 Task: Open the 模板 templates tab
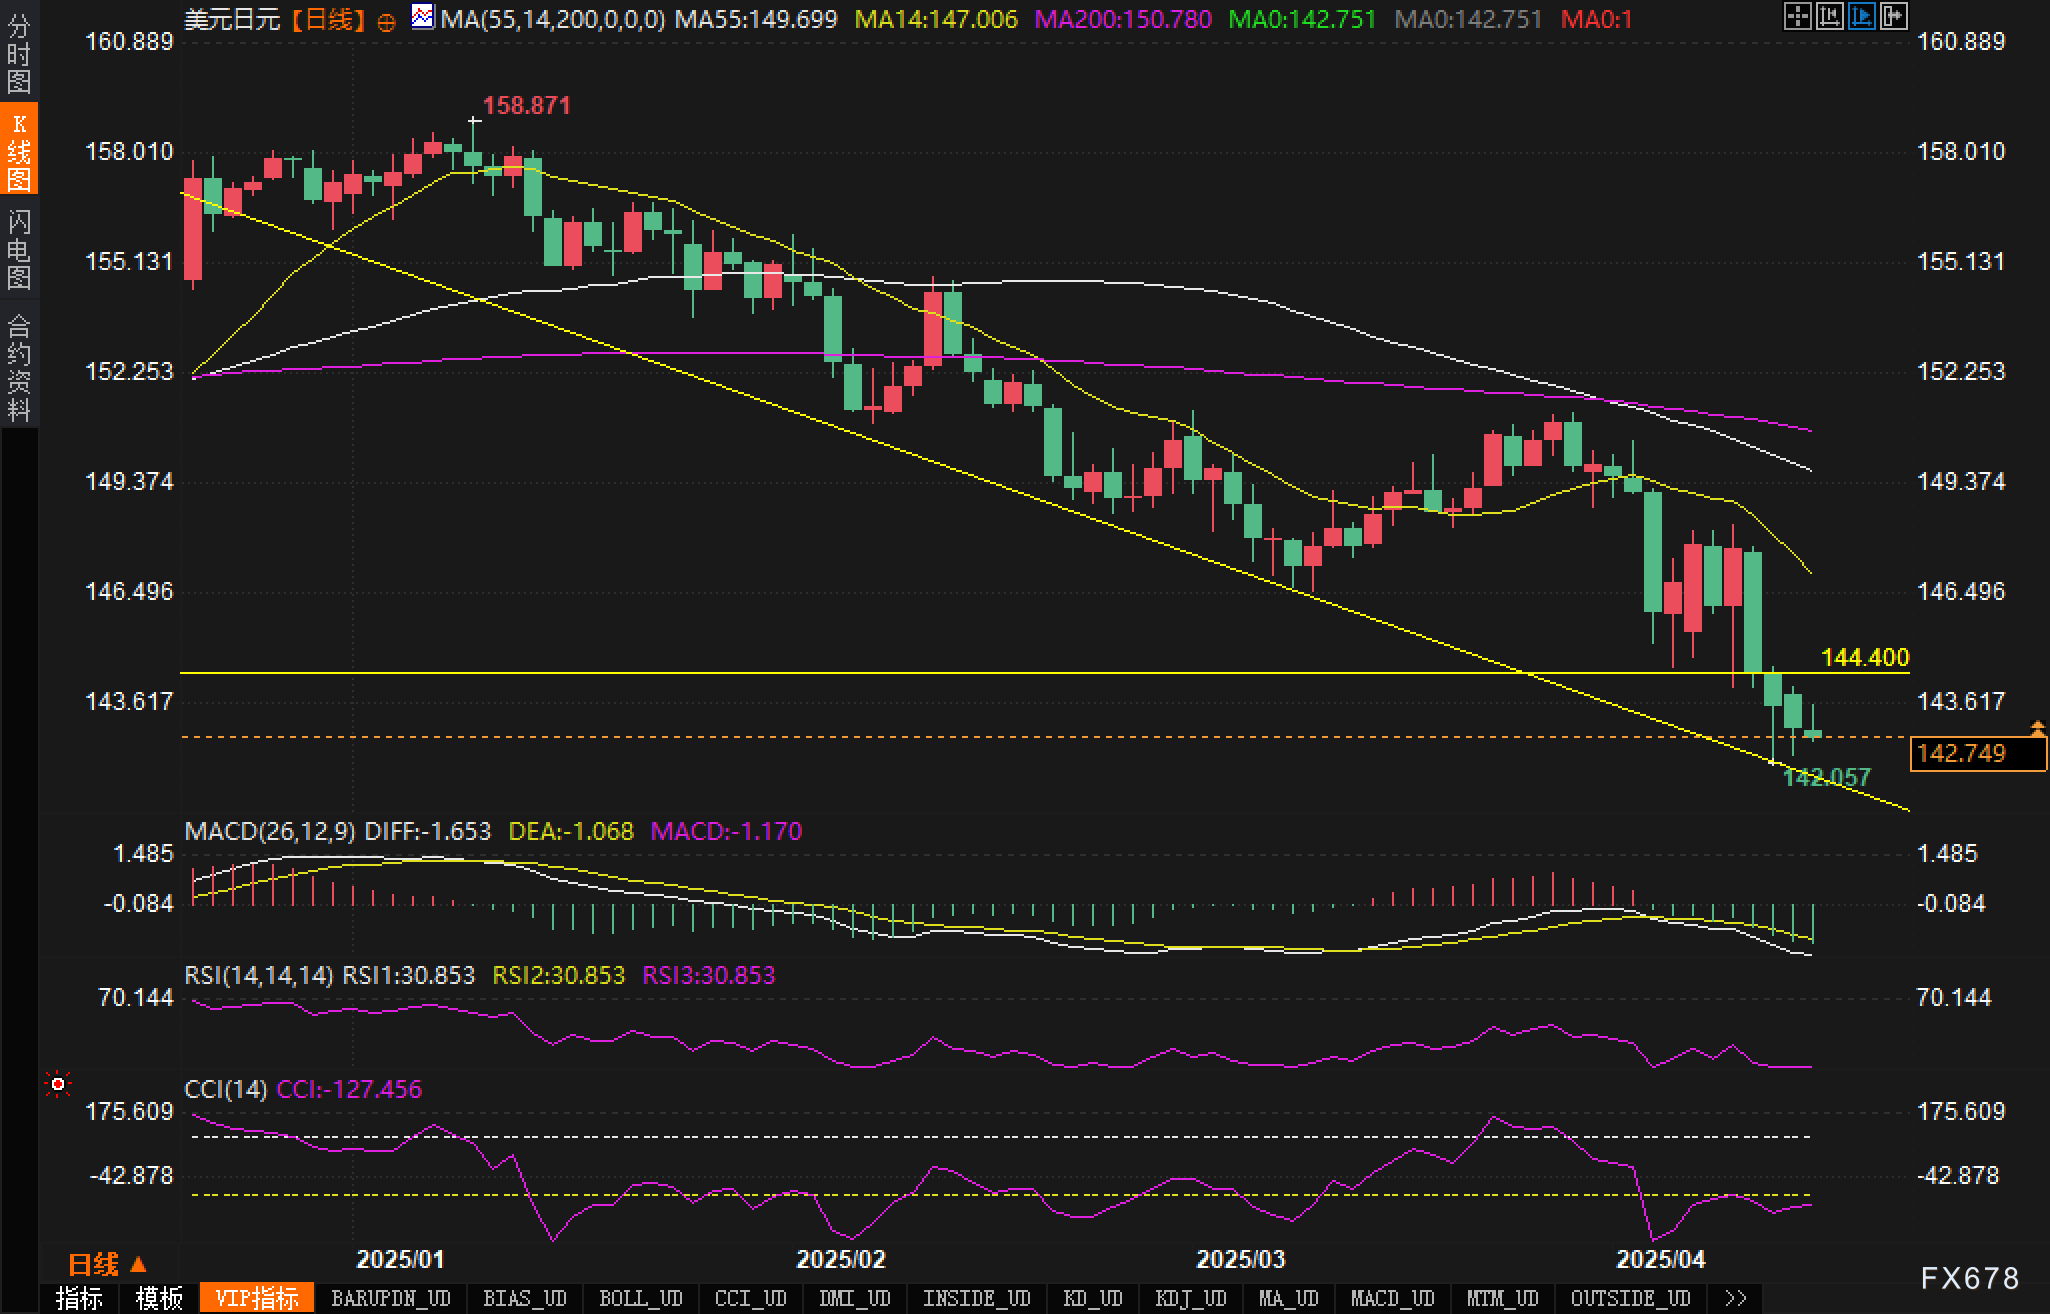pyautogui.click(x=159, y=1298)
